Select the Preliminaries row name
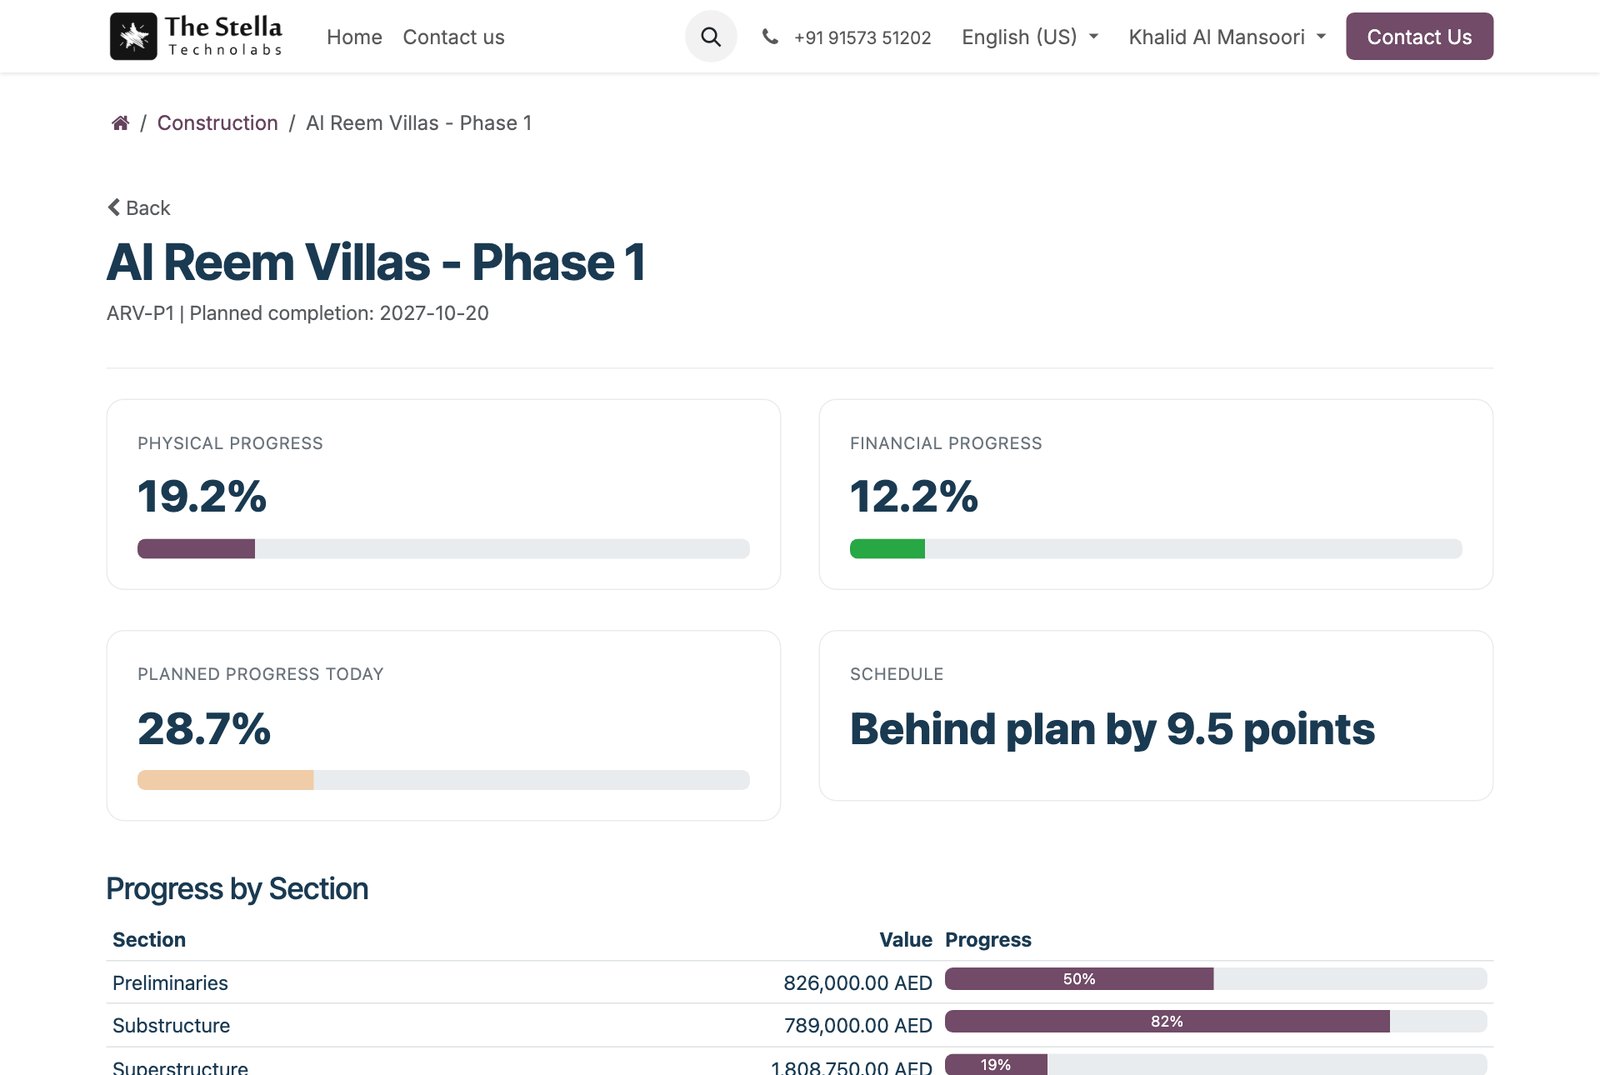Viewport: 1600px width, 1075px height. pos(170,983)
